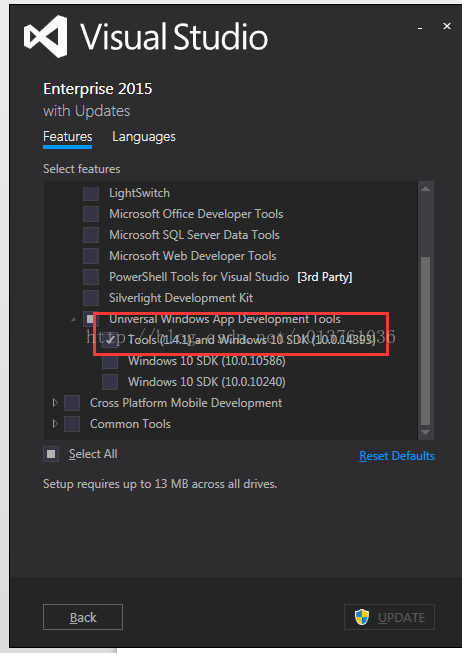Tick Microsoft Web Developer Tools checkbox

pyautogui.click(x=91, y=256)
